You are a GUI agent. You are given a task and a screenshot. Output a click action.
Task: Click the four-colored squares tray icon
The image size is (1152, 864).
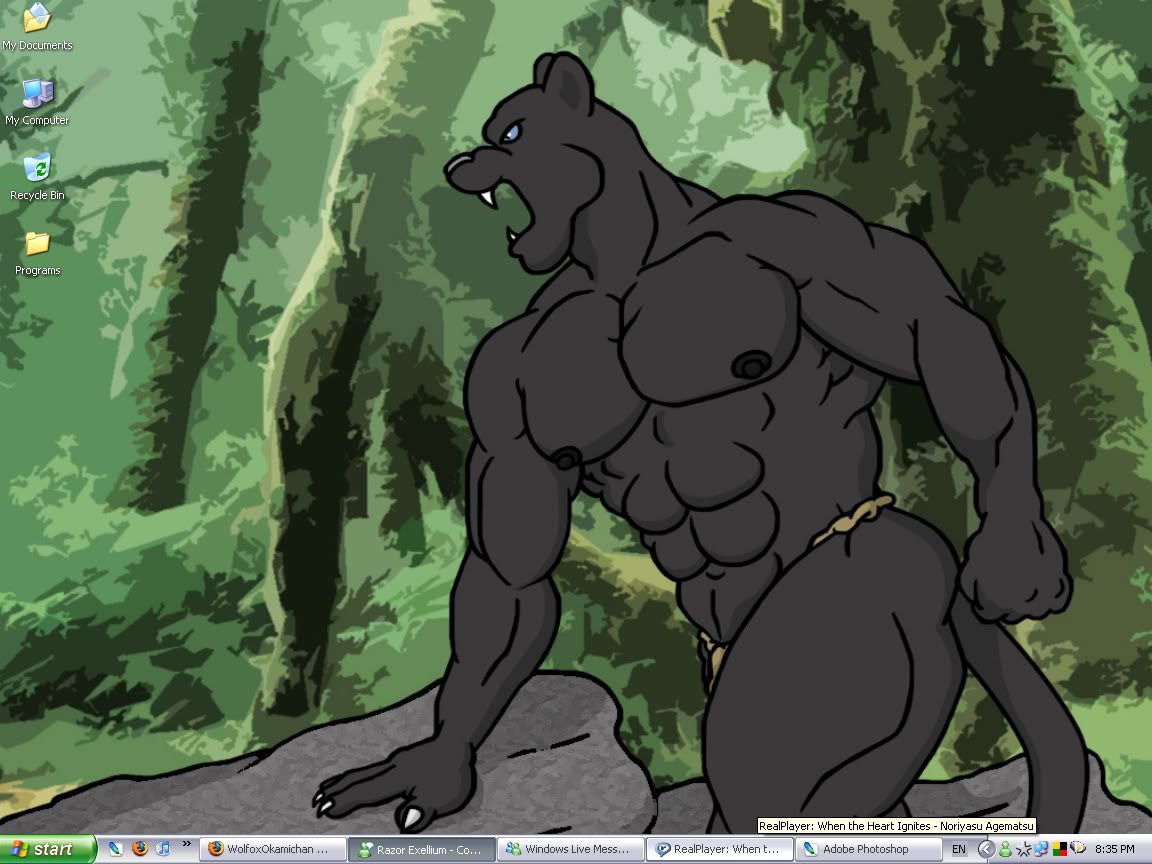pyautogui.click(x=1059, y=850)
